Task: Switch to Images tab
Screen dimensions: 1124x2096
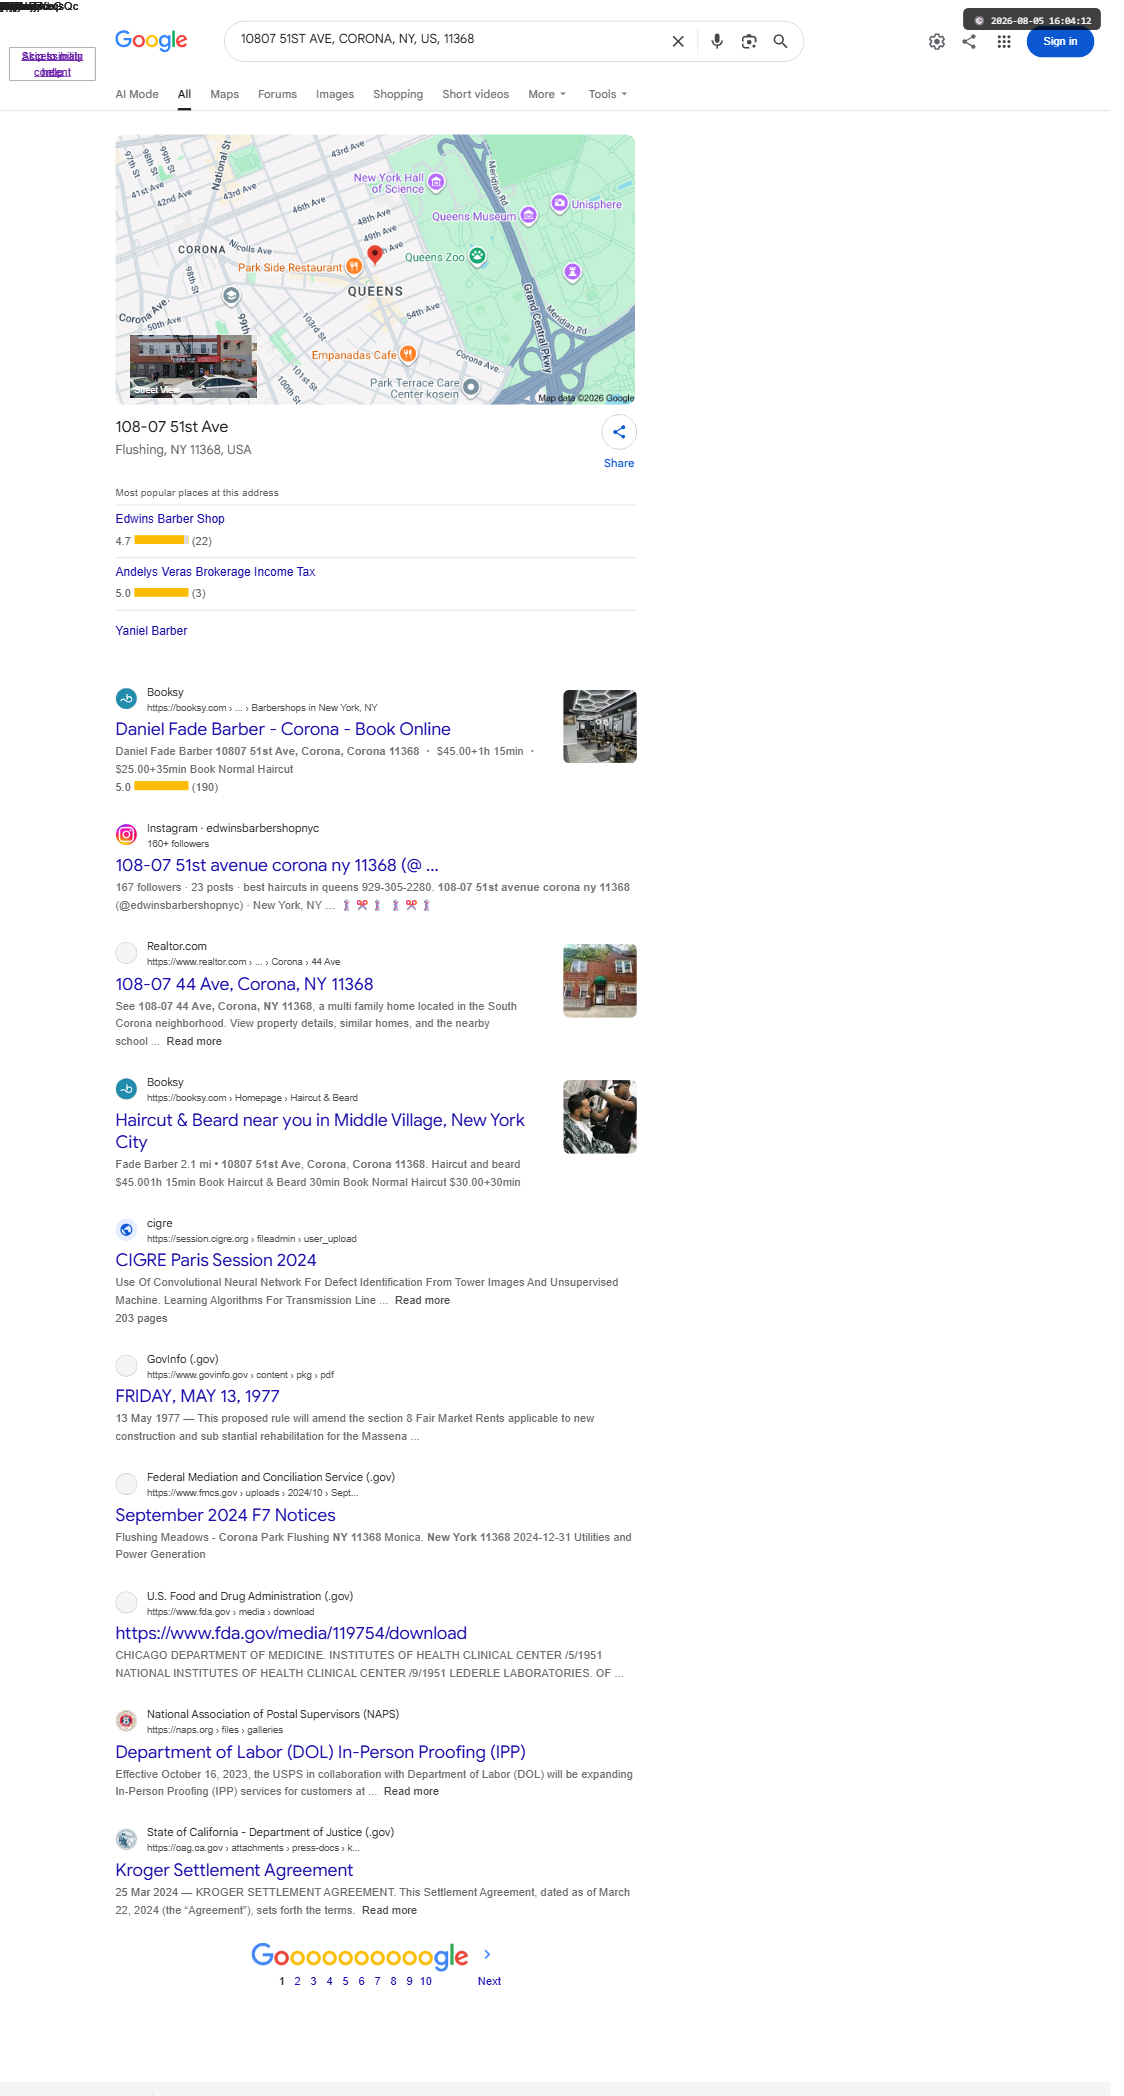Action: (x=335, y=94)
